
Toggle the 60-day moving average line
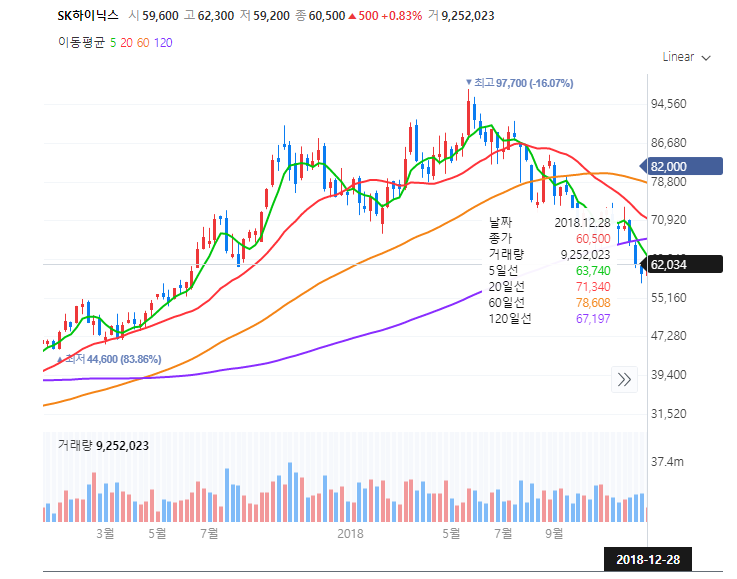coord(143,43)
